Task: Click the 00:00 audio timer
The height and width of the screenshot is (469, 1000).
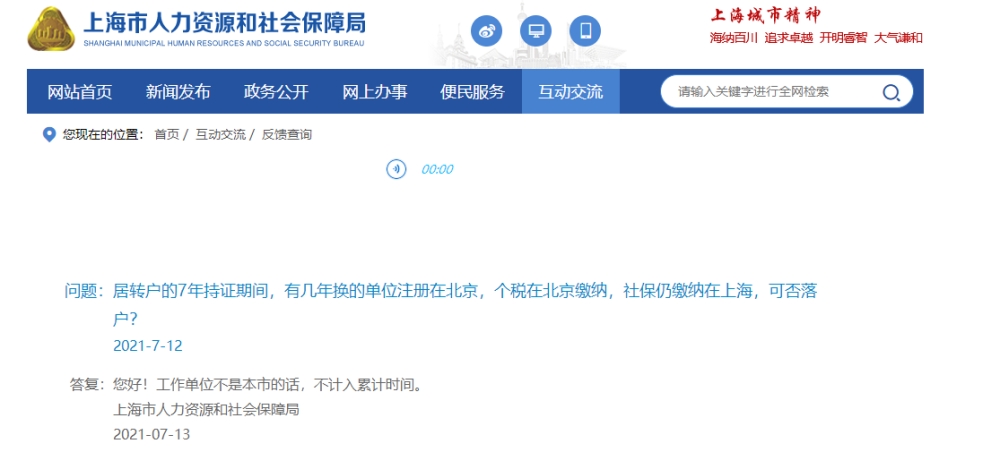Action: 437,170
